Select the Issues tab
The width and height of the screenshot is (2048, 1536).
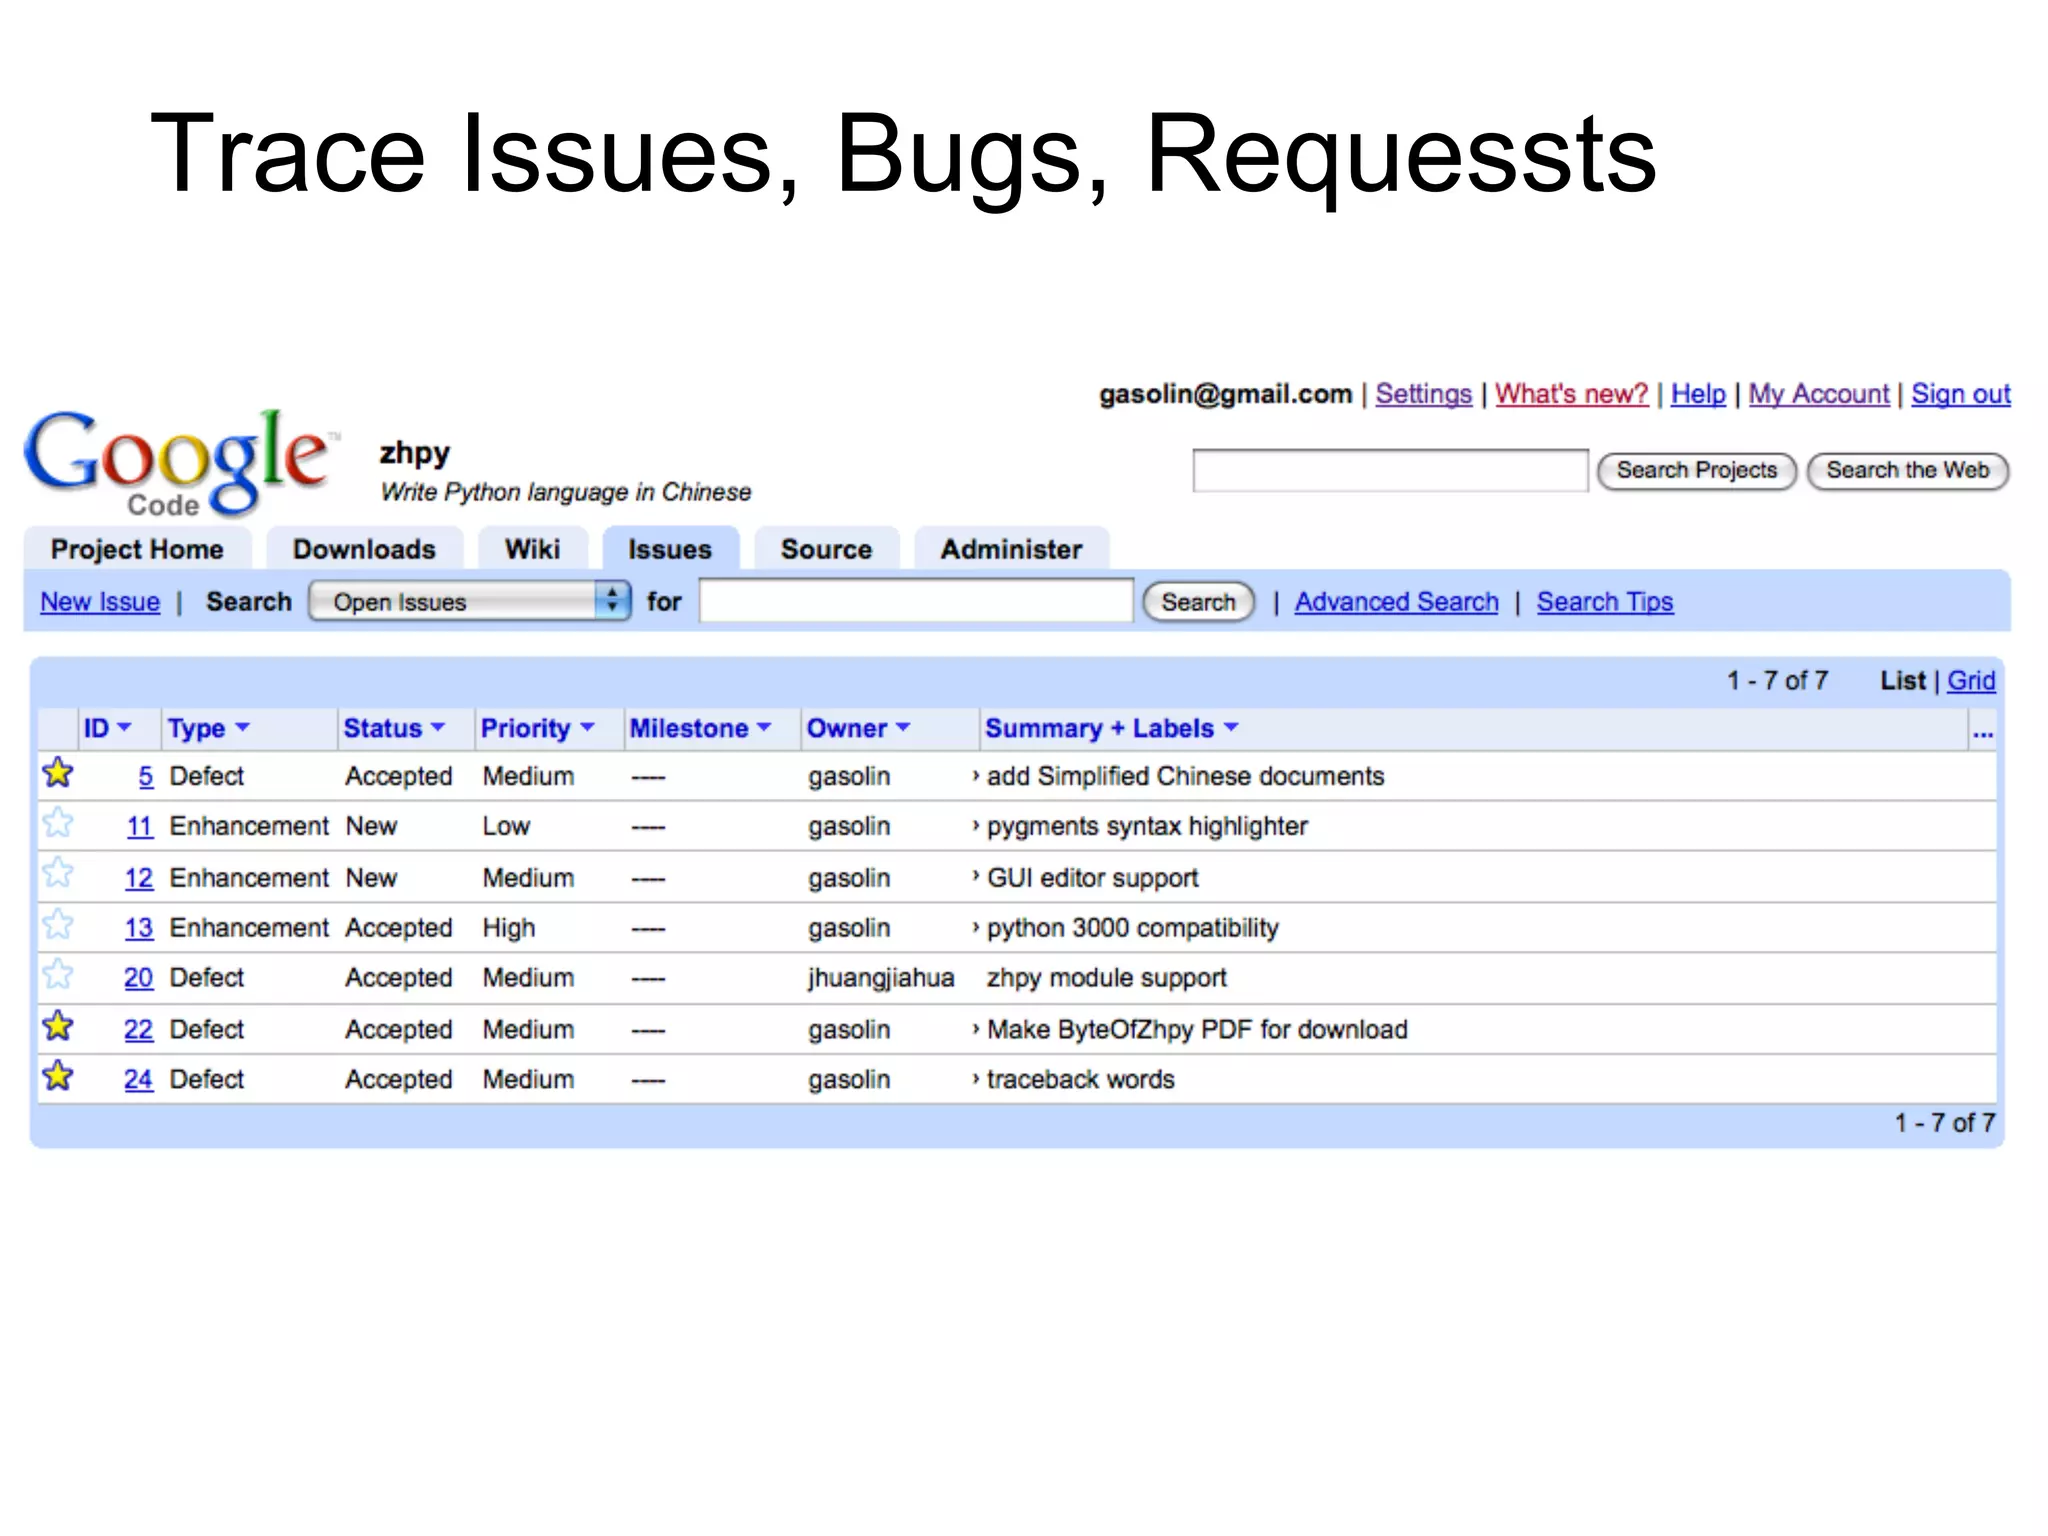click(x=670, y=549)
